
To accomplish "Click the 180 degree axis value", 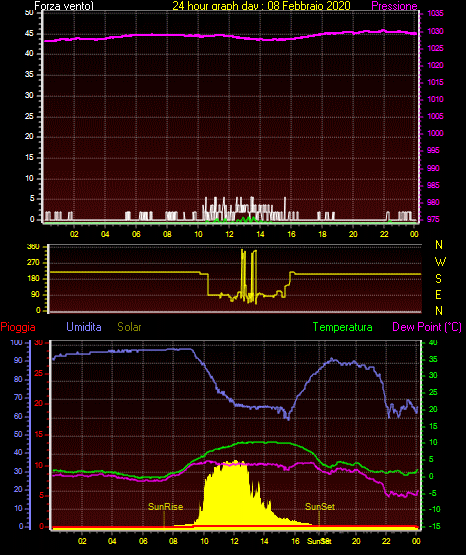I will (34, 279).
